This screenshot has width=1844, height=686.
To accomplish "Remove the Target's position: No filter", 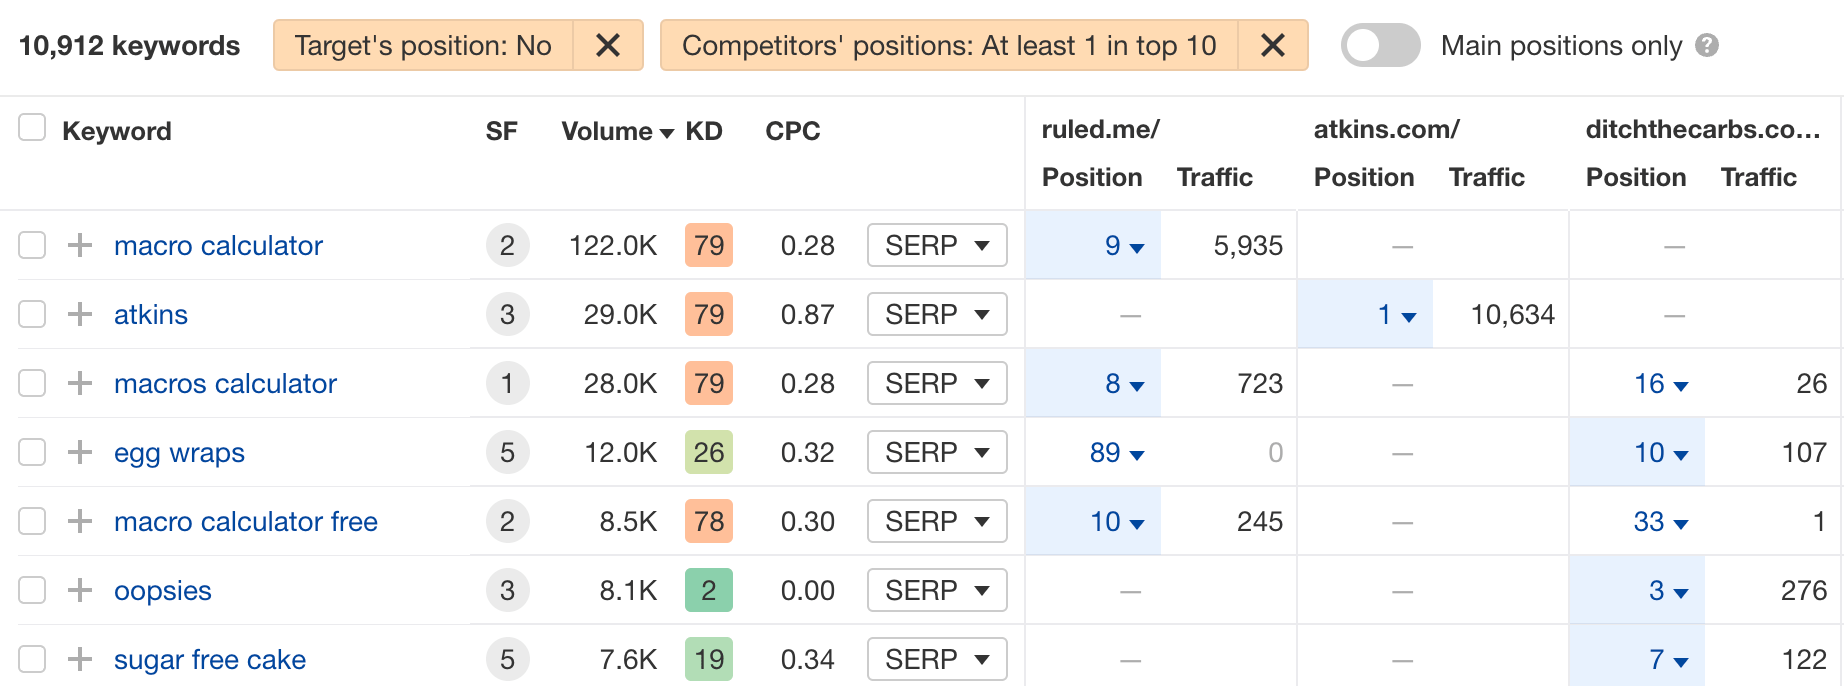I will (x=608, y=45).
